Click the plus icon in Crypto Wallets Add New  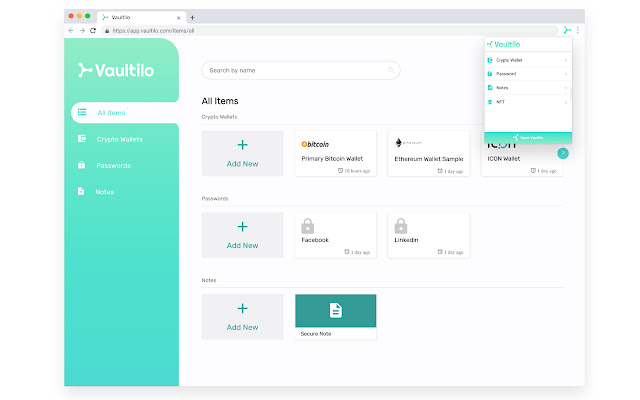(x=242, y=145)
